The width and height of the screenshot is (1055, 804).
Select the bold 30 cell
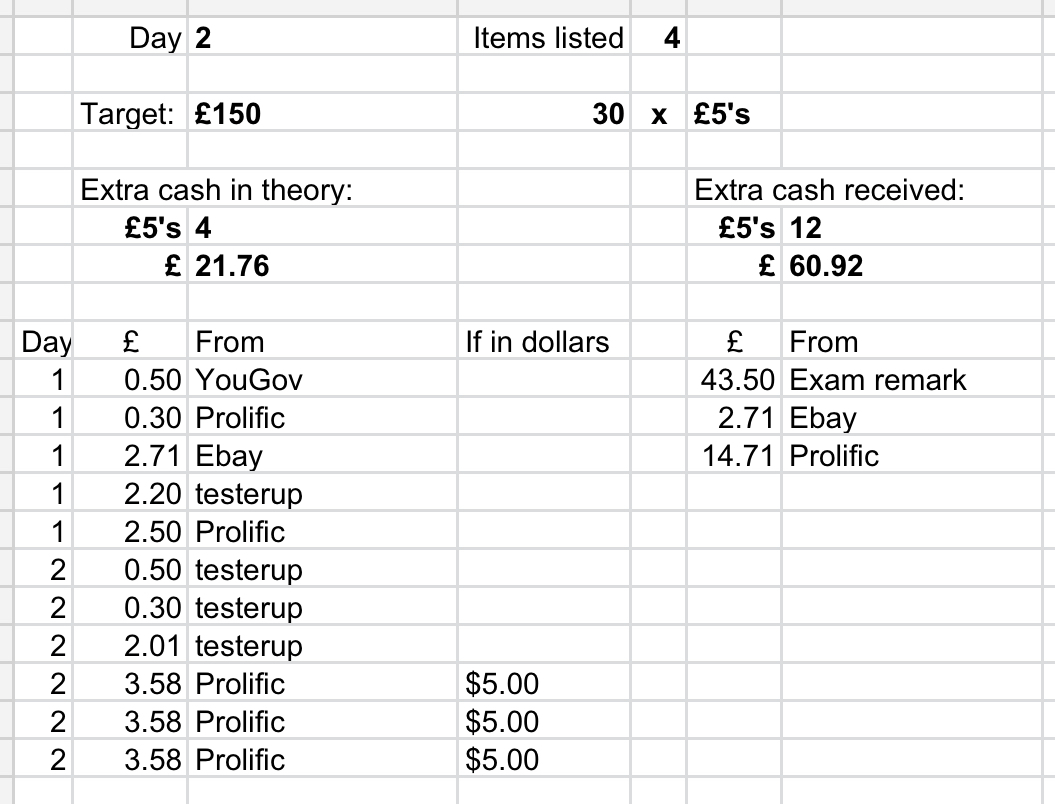(608, 114)
